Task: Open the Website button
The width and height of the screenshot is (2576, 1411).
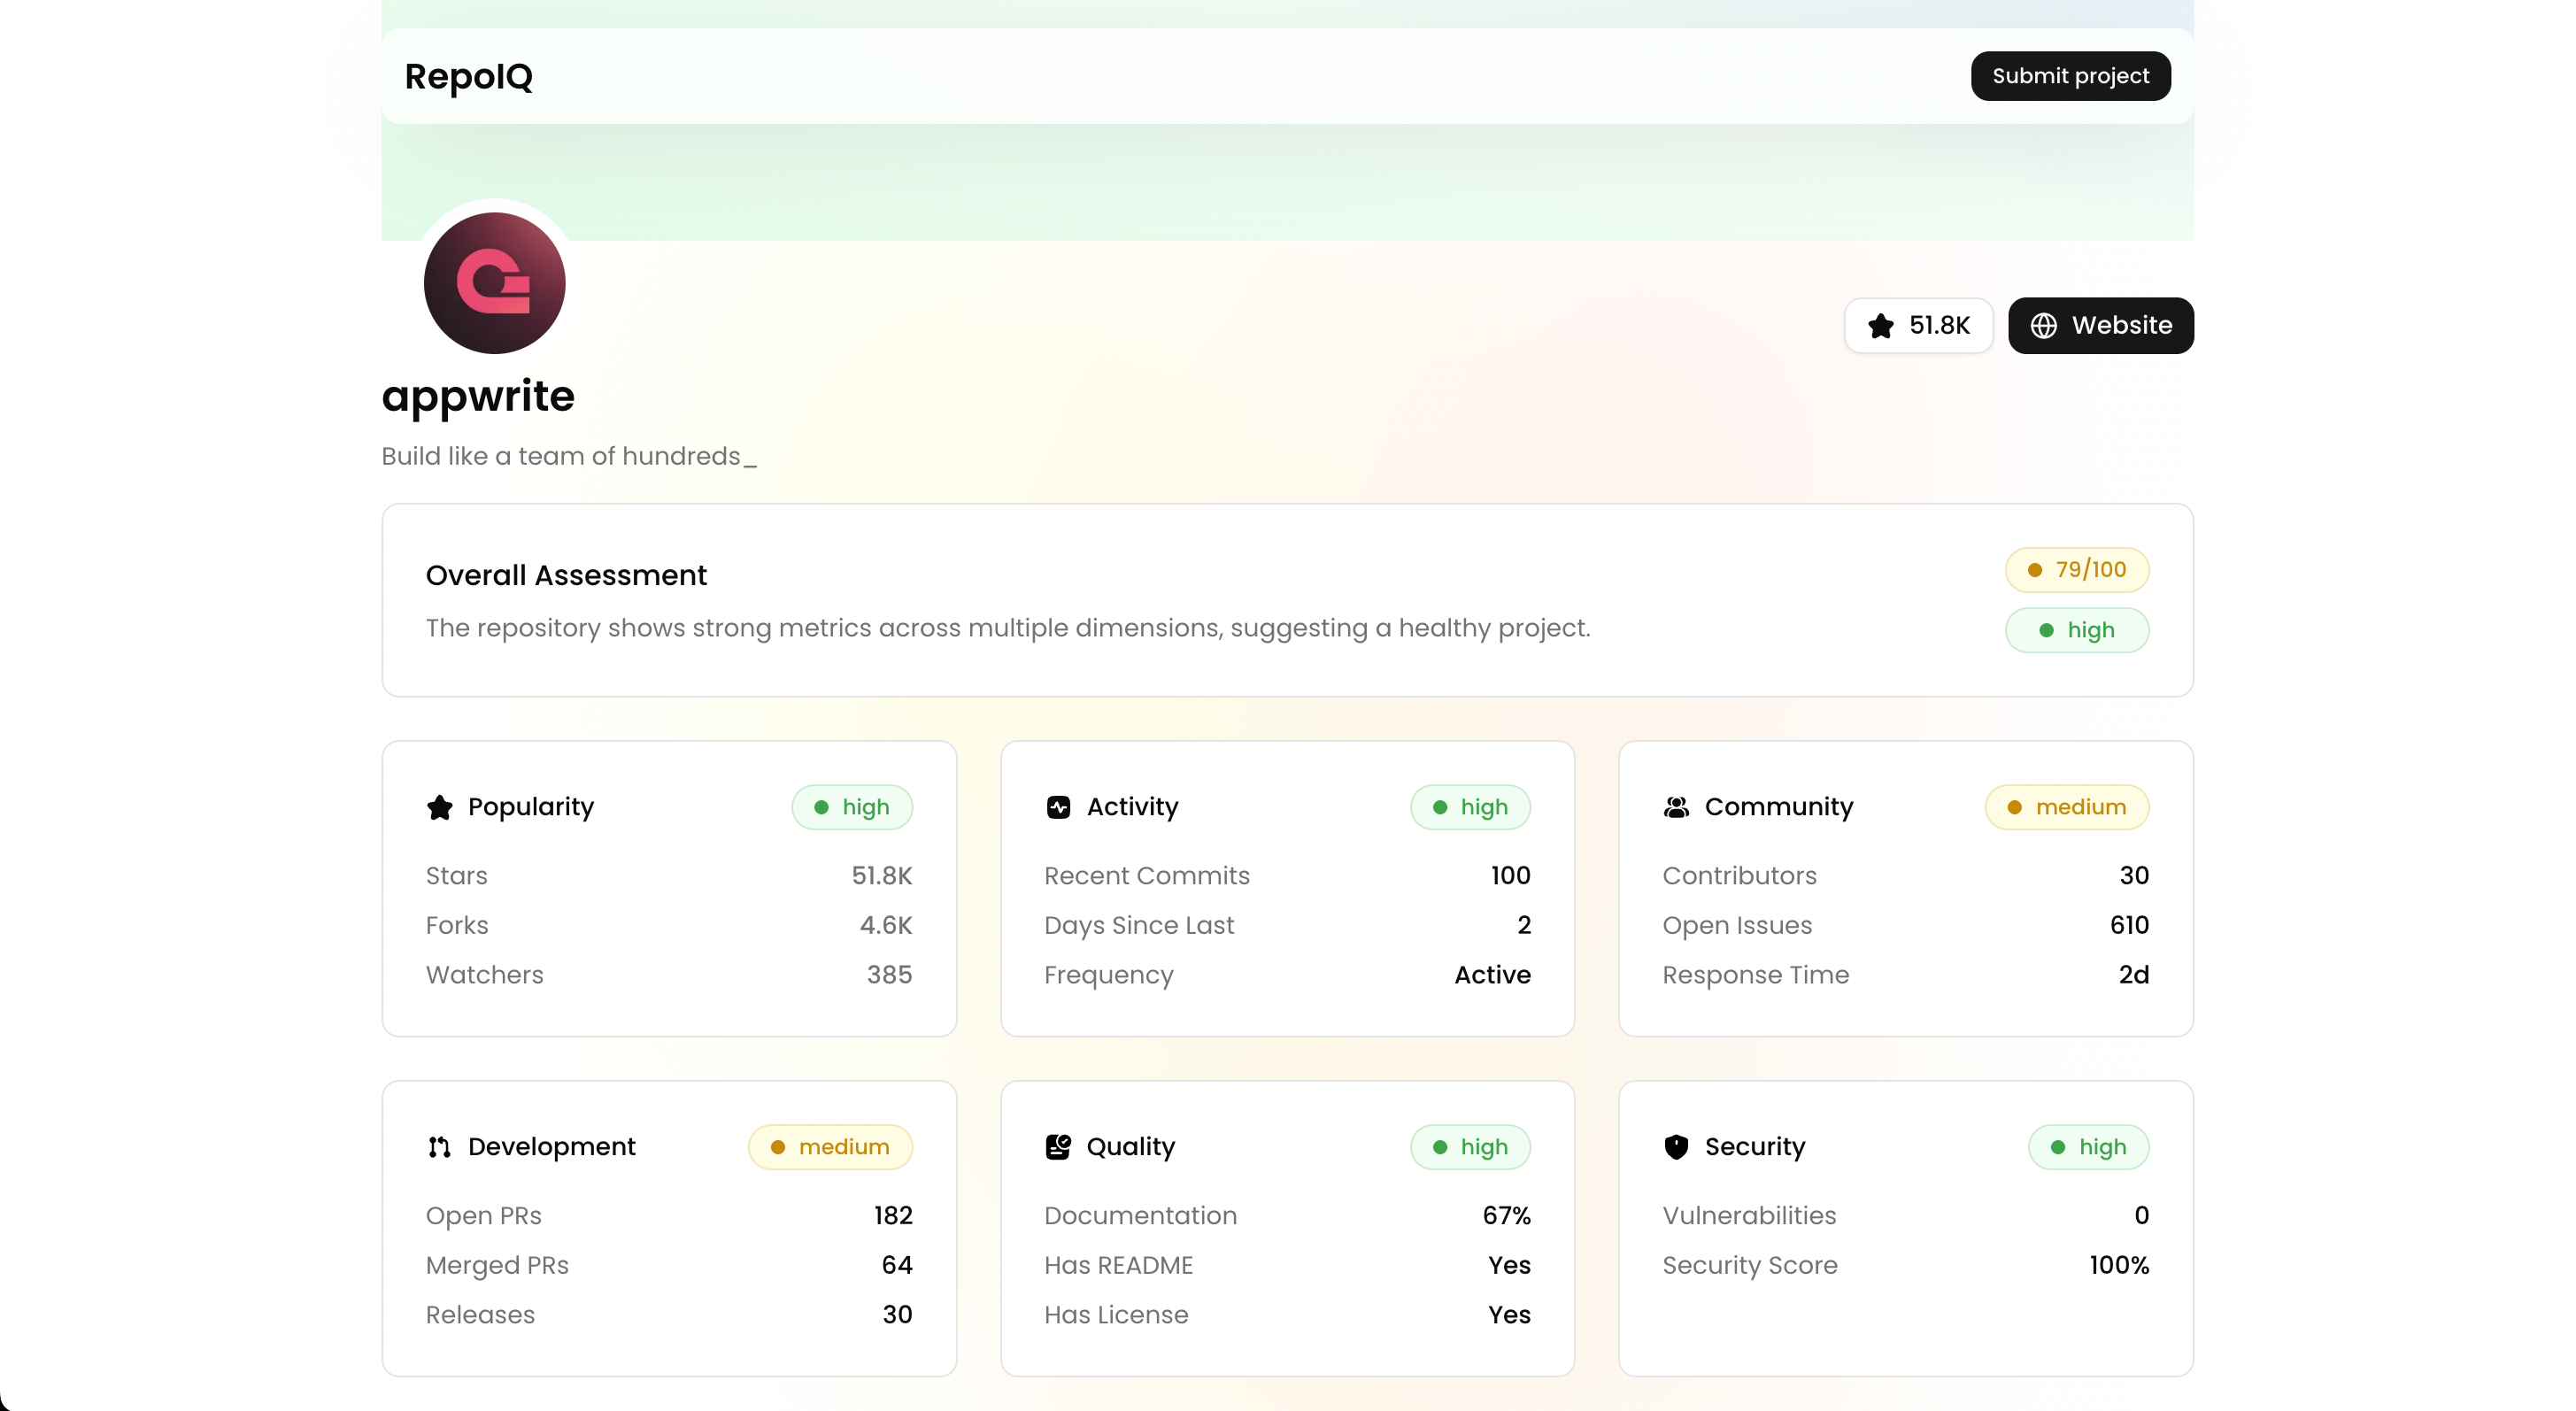Action: (2101, 325)
